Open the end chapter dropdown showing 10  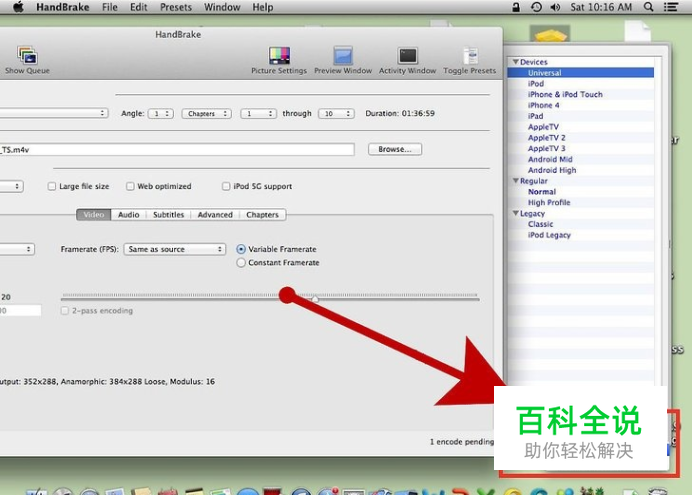tap(336, 114)
